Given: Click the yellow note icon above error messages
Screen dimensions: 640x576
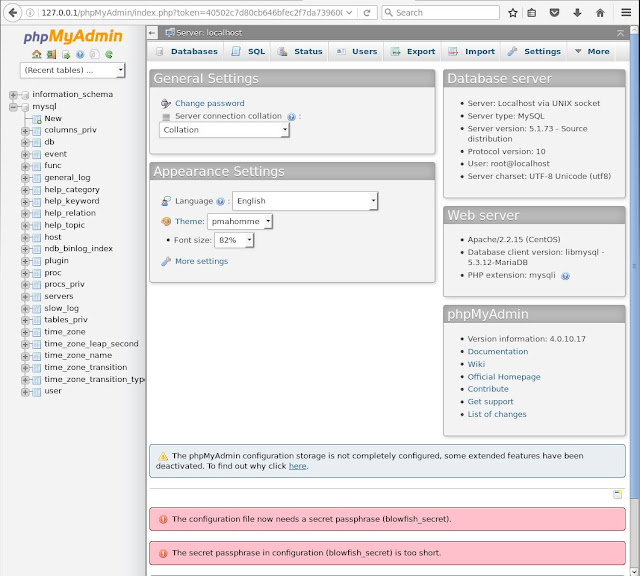Looking at the screenshot, I should pyautogui.click(x=618, y=494).
